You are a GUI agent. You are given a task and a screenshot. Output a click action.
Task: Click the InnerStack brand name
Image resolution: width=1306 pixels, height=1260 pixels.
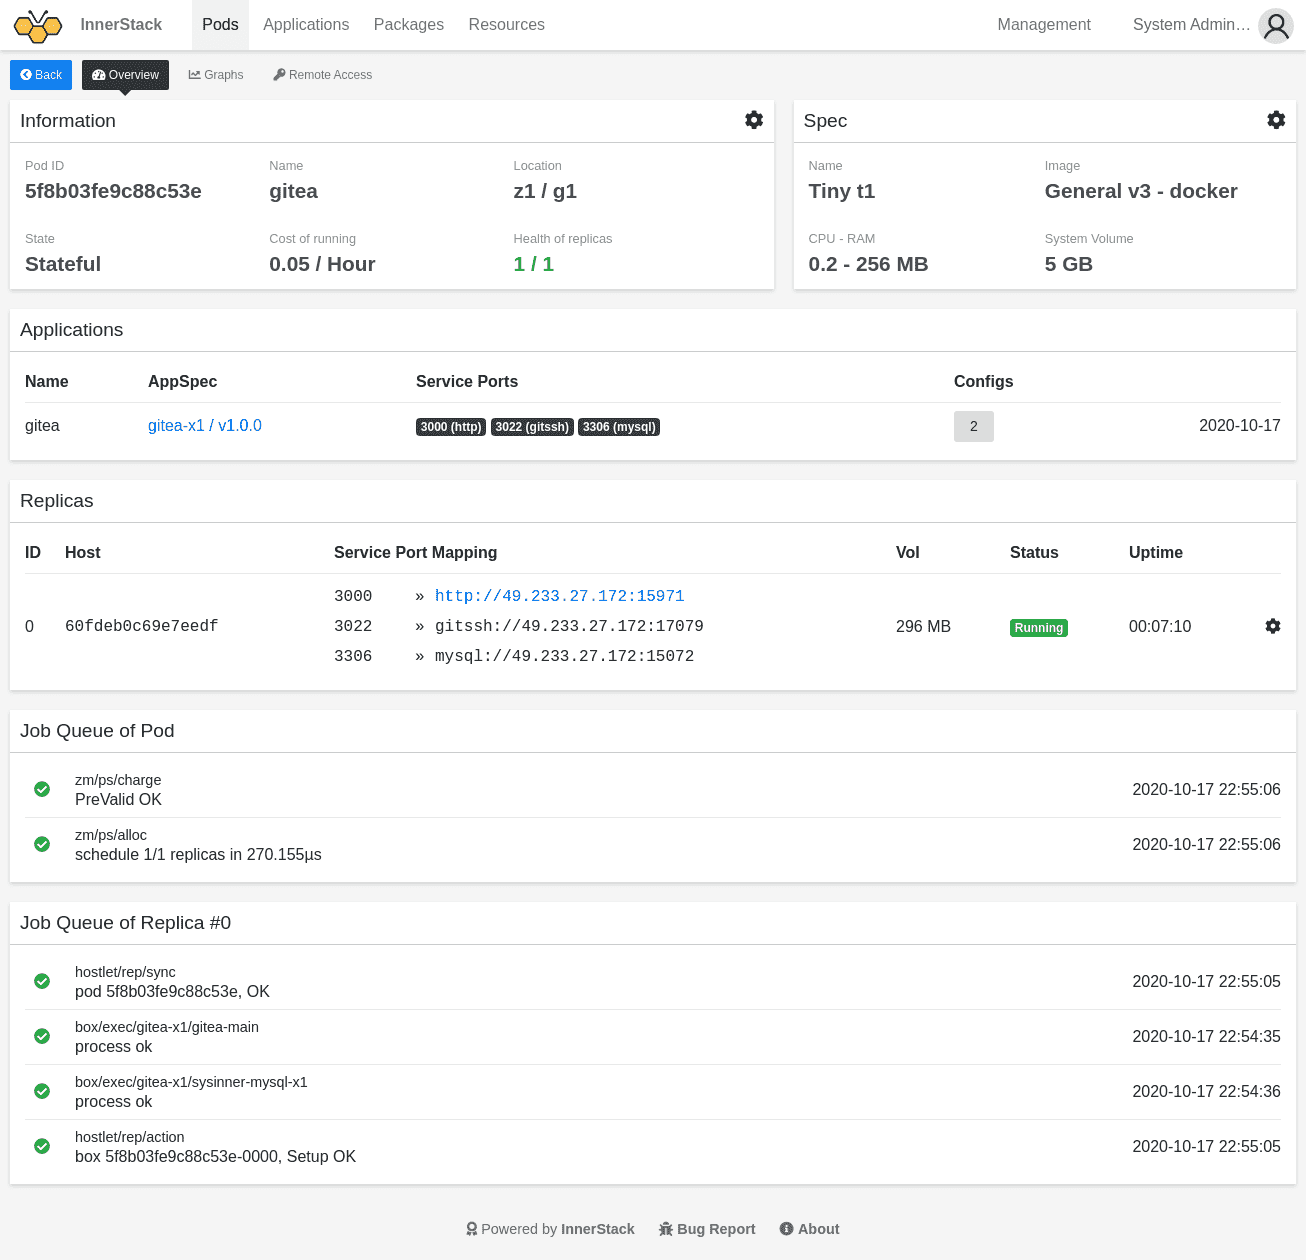click(121, 25)
